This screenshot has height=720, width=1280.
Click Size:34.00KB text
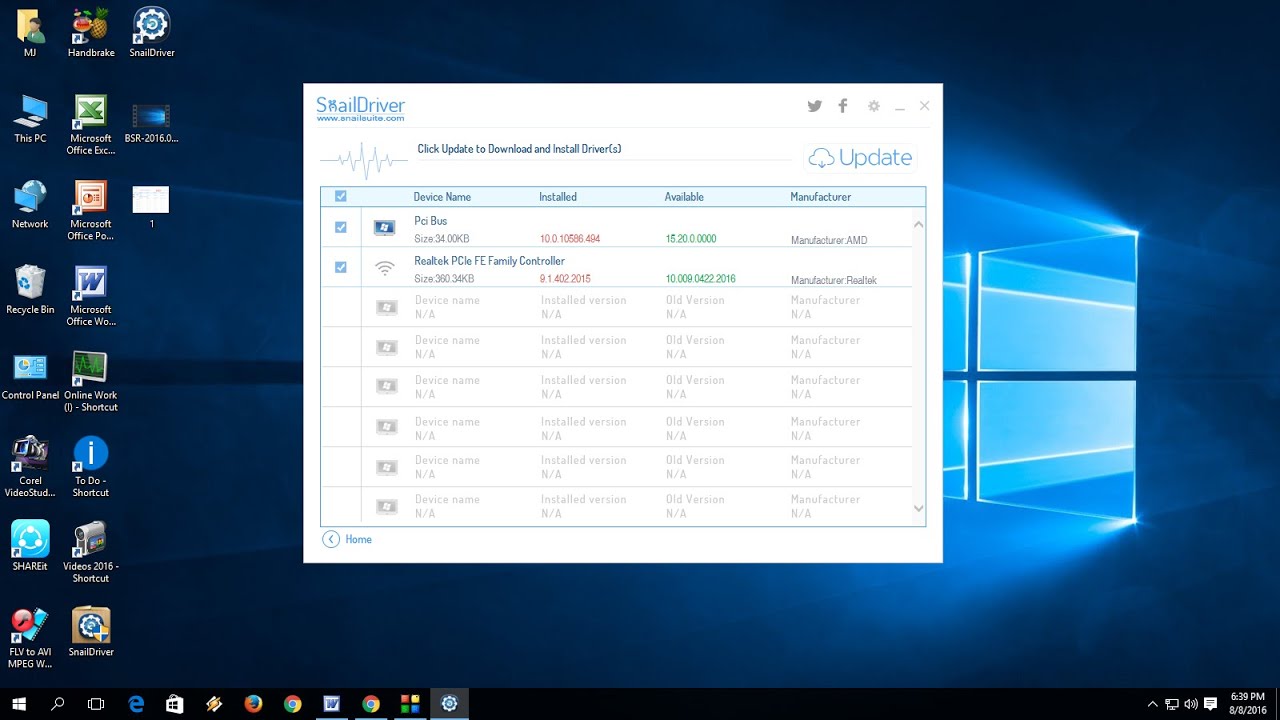[x=442, y=239]
